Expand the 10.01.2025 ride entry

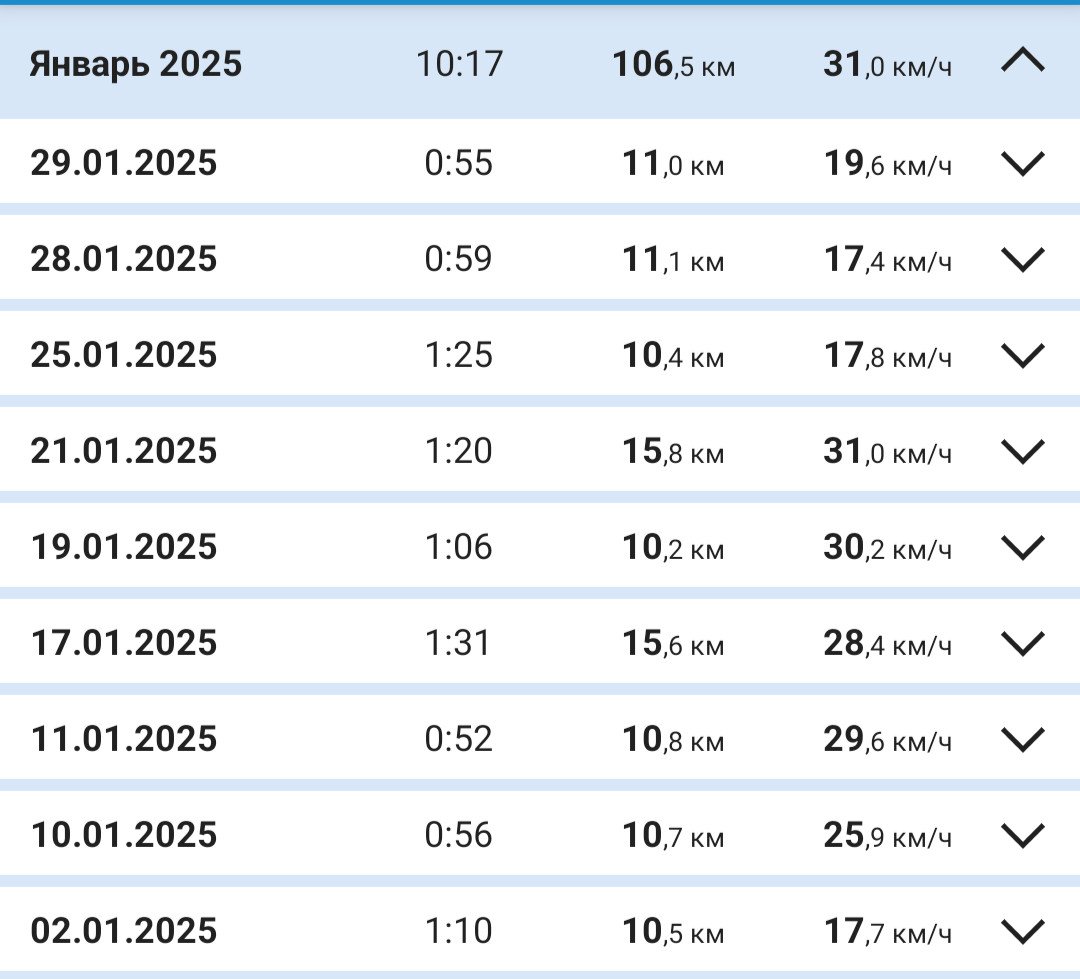click(1023, 835)
